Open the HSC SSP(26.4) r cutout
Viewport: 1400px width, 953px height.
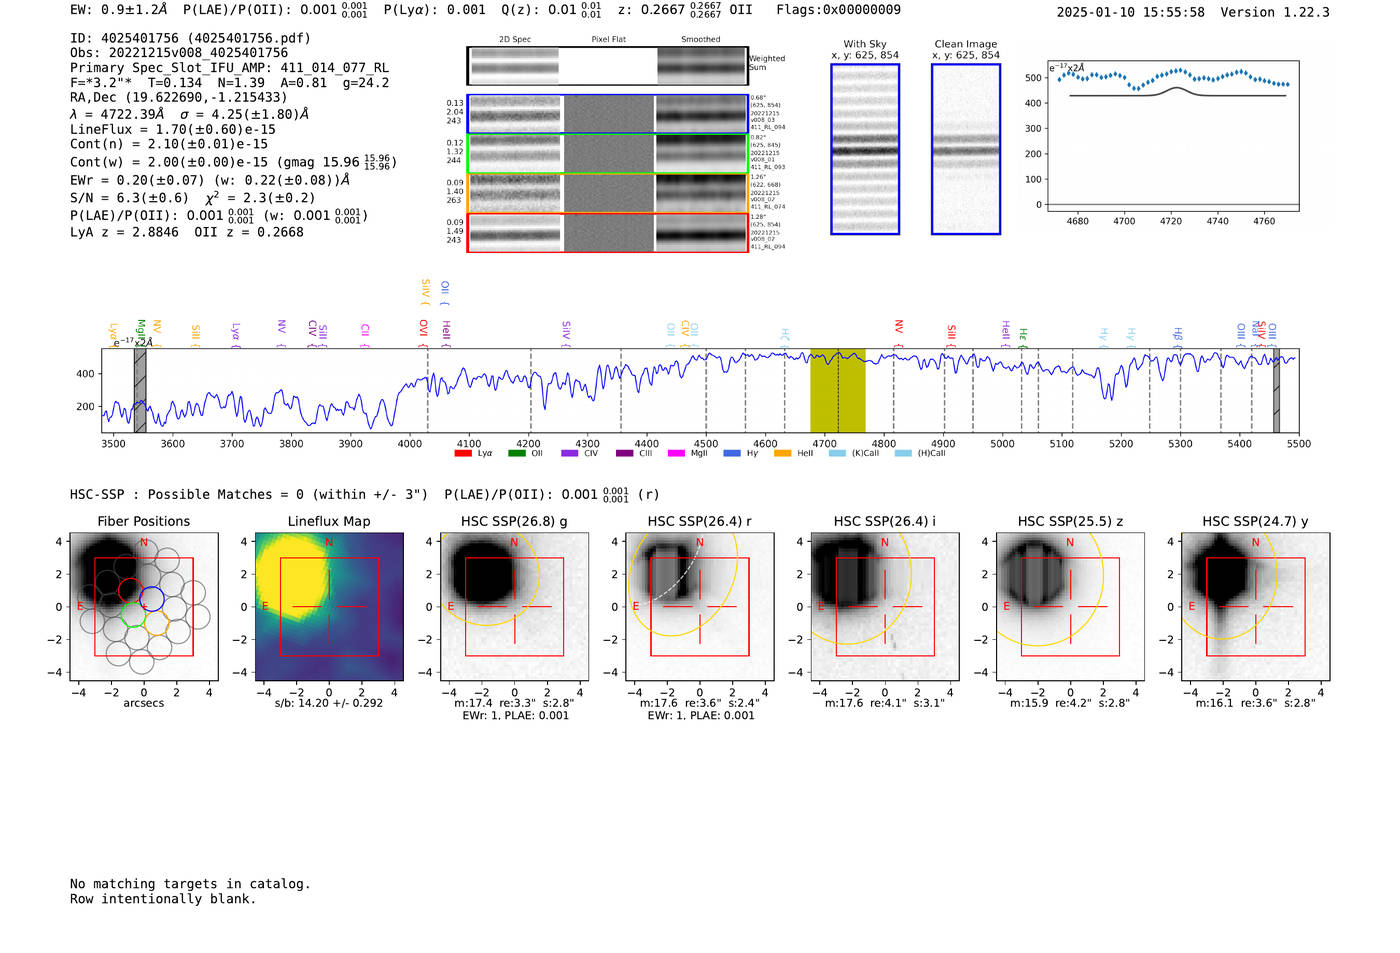coord(700,607)
